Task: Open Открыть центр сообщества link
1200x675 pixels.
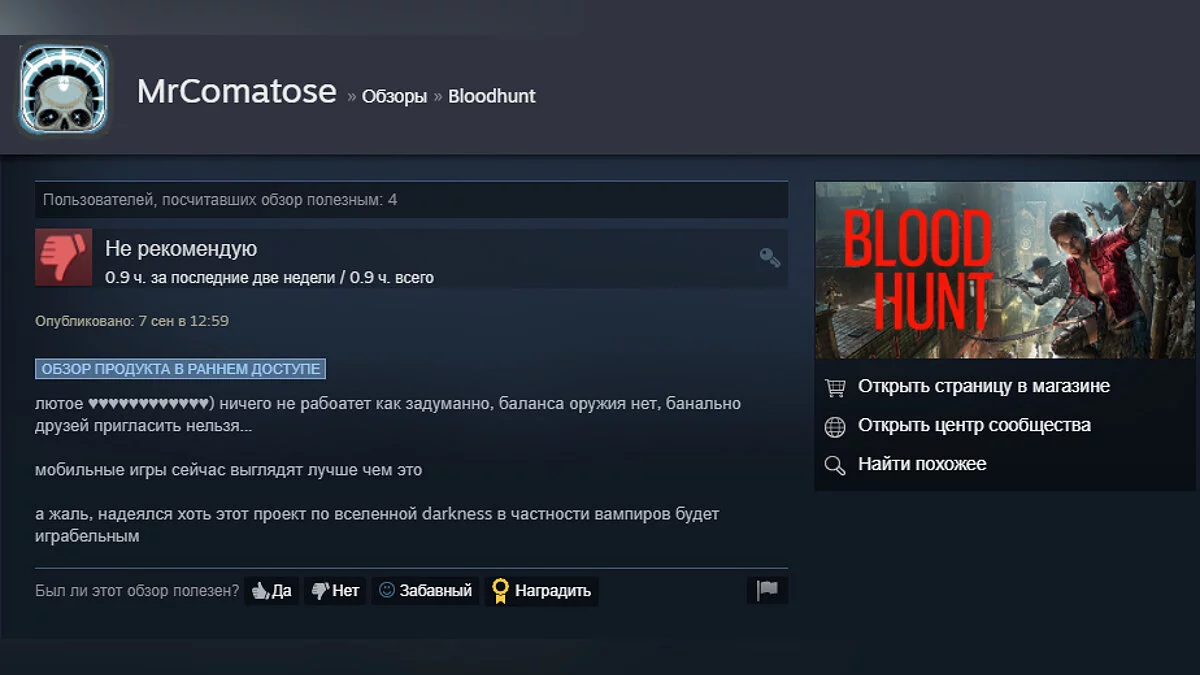Action: [x=974, y=425]
